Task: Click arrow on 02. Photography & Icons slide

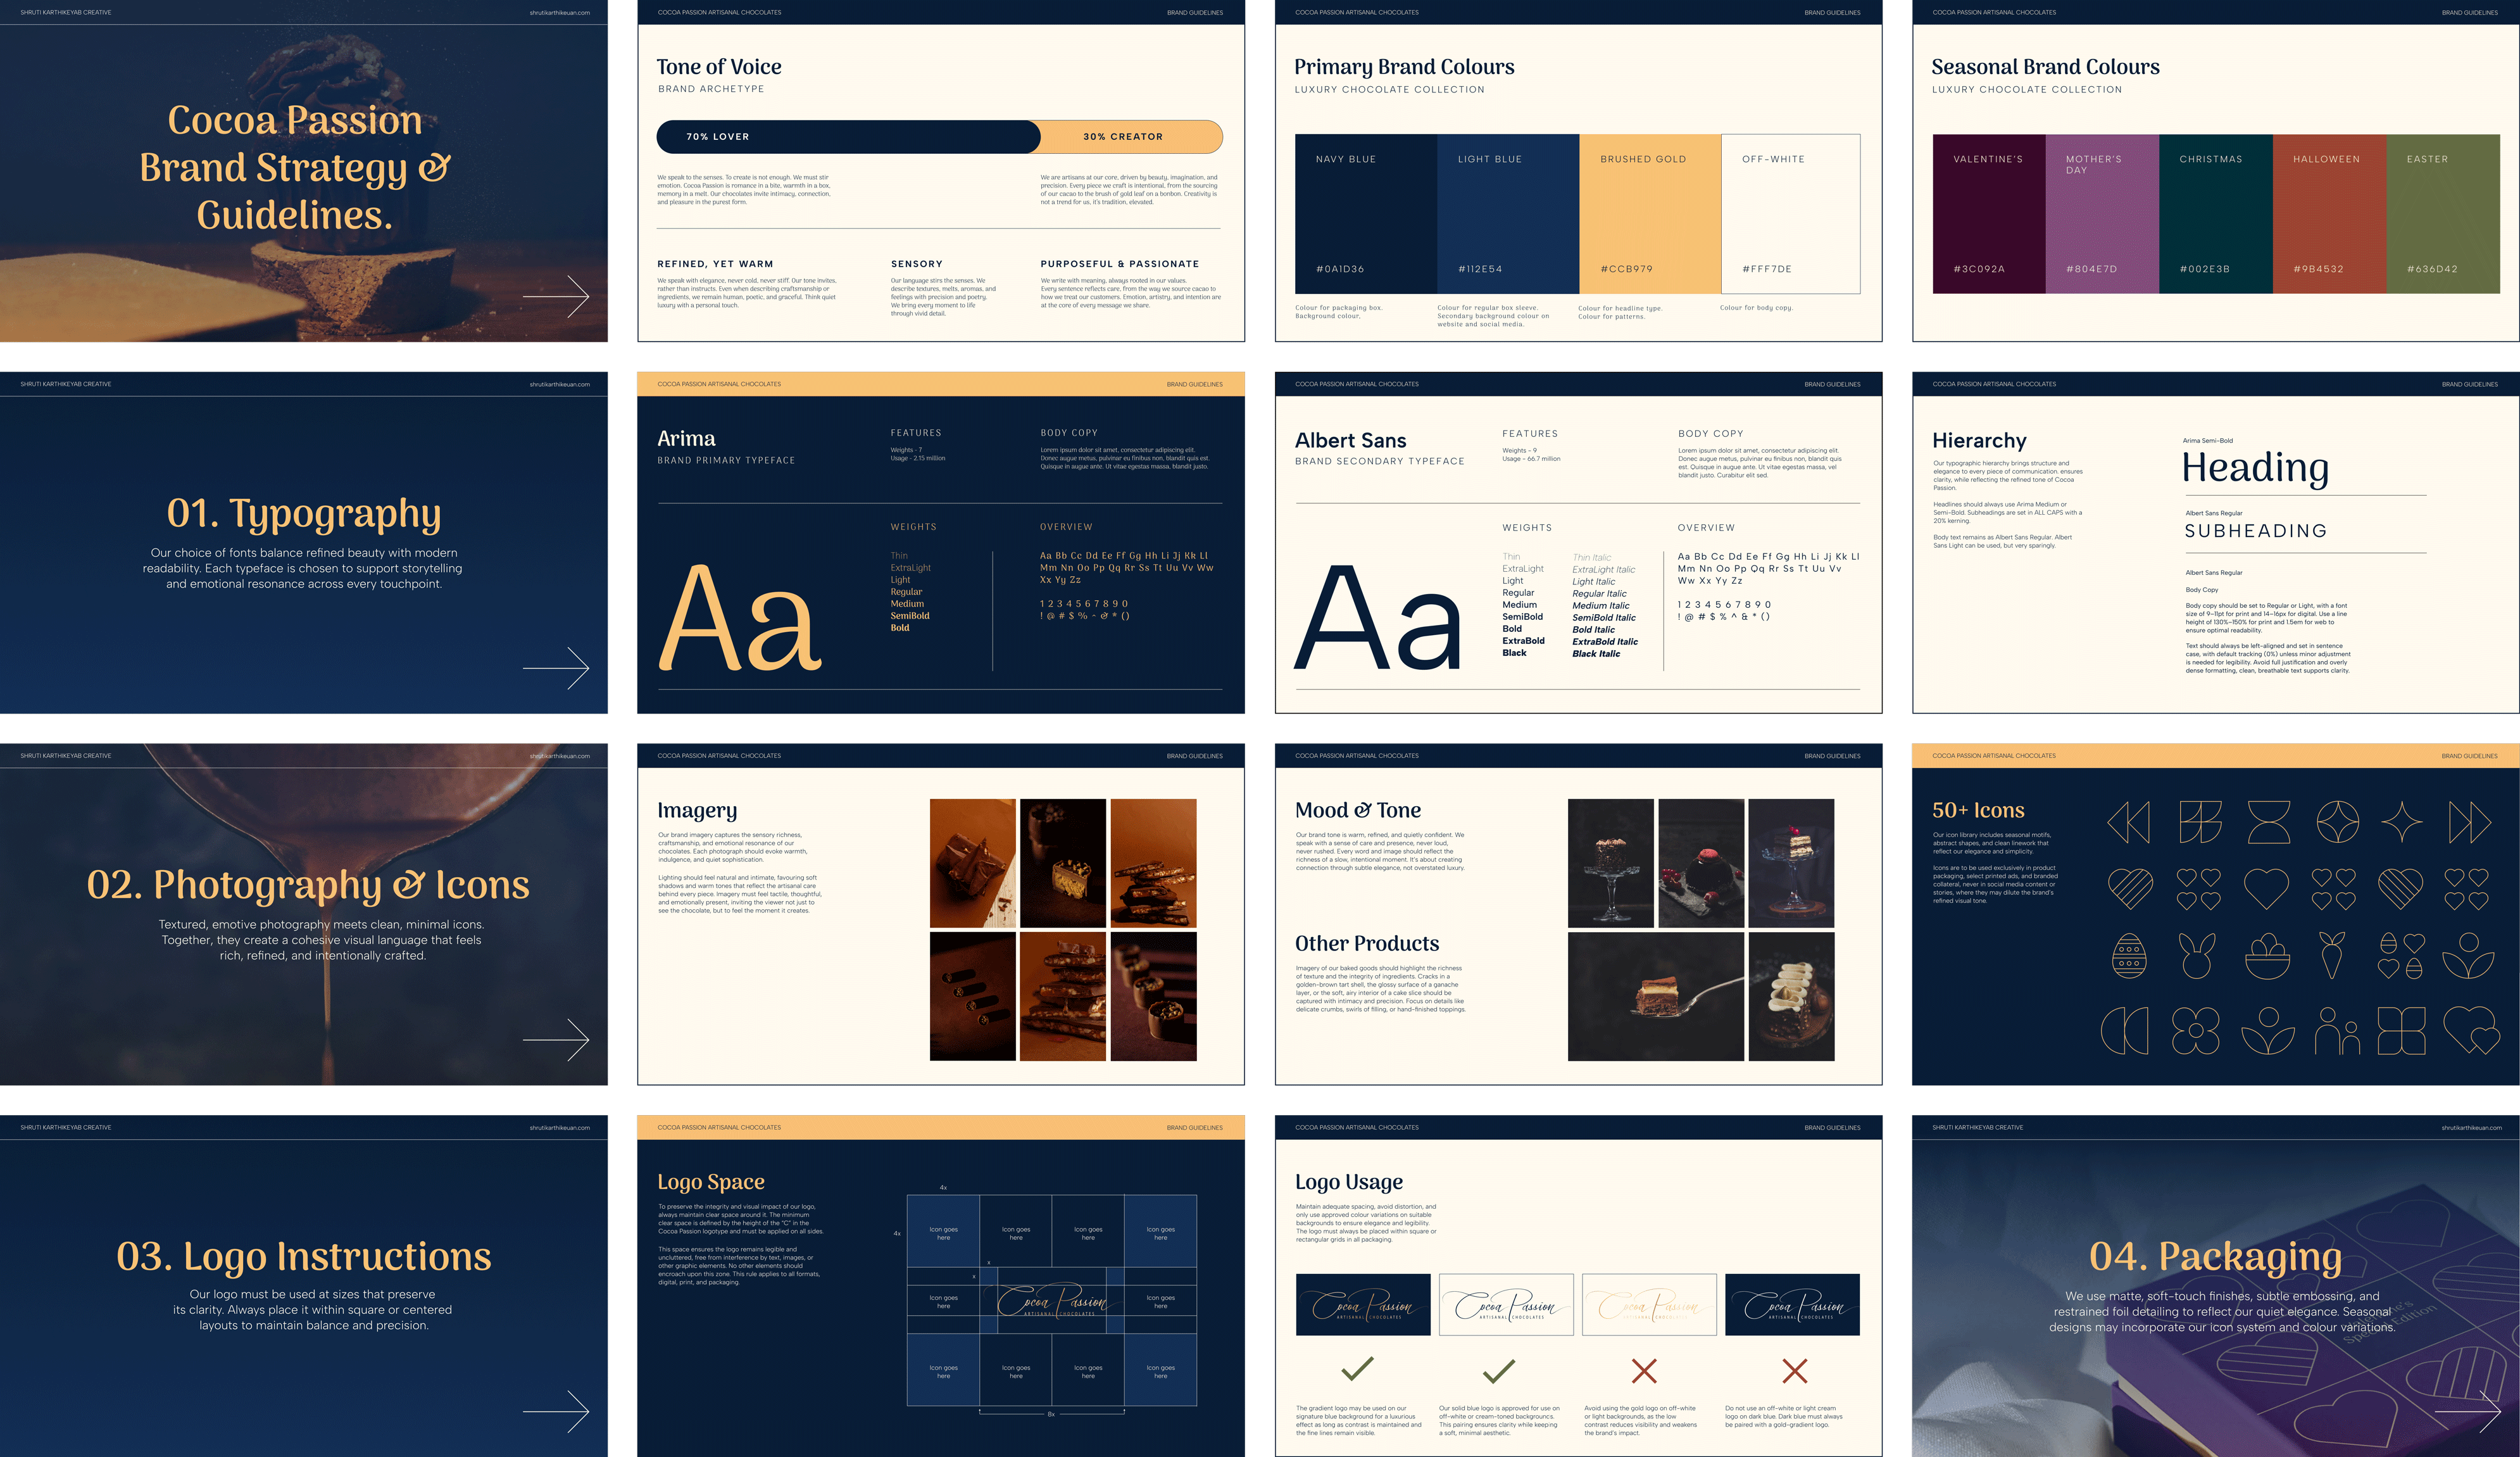Action: point(556,1040)
